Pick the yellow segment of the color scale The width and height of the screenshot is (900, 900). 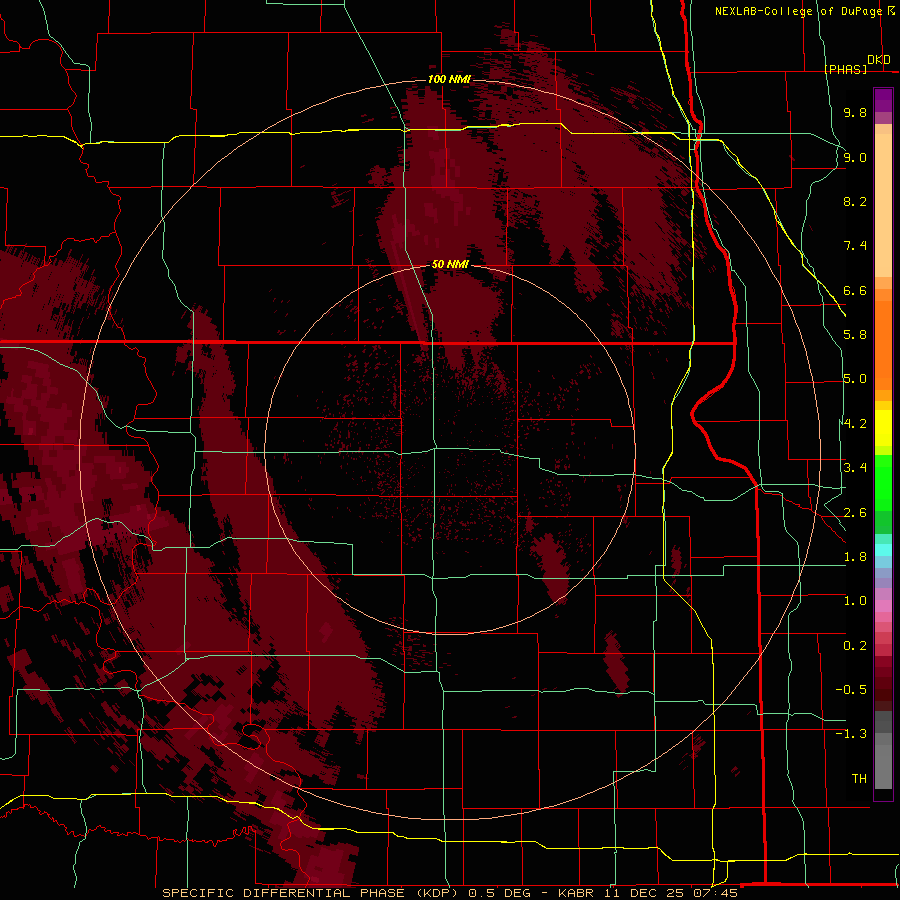click(x=883, y=428)
